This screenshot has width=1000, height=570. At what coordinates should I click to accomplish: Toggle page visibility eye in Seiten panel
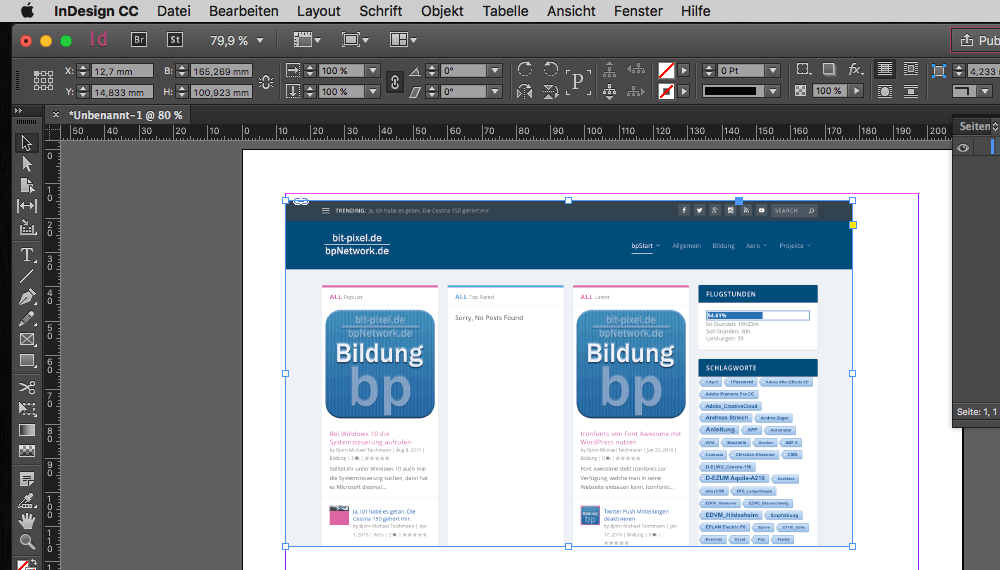pyautogui.click(x=963, y=148)
